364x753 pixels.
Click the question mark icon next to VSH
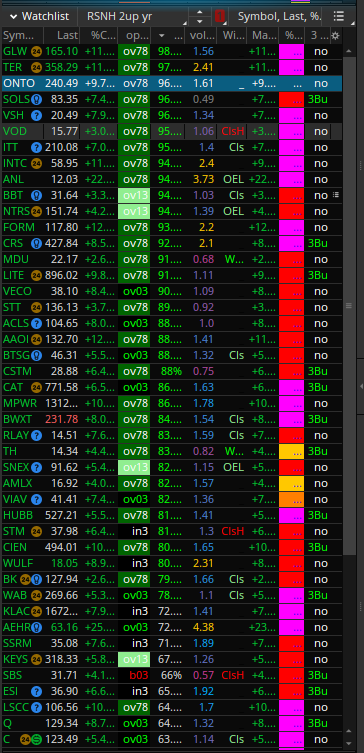point(36,115)
